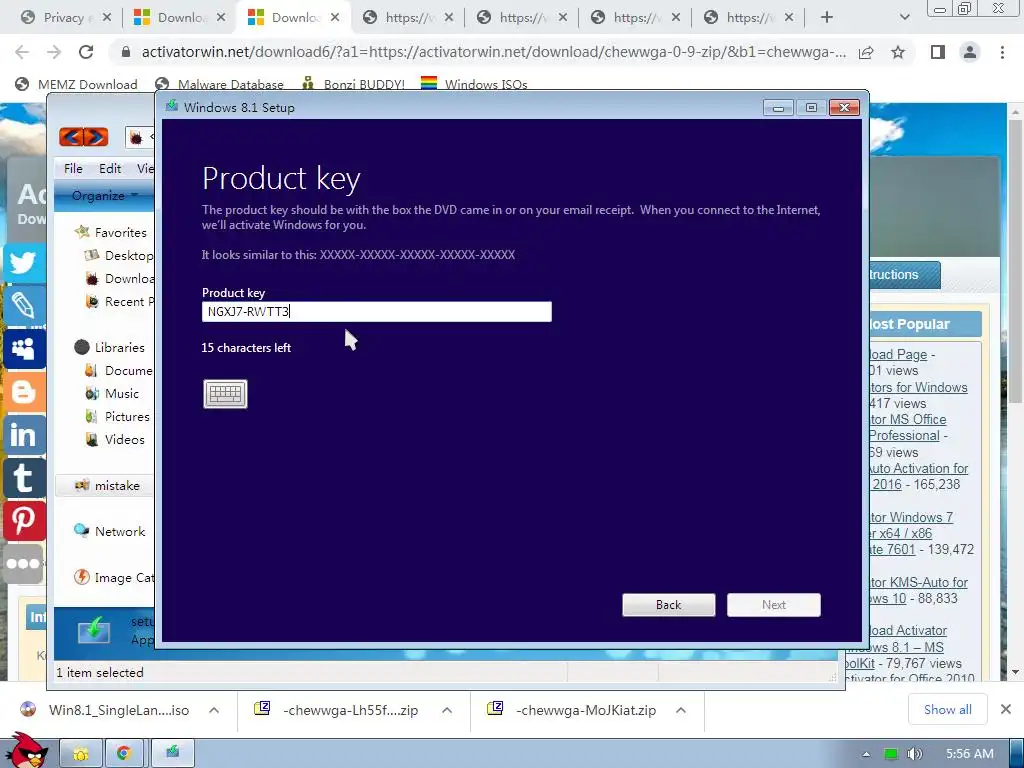The height and width of the screenshot is (768, 1024).
Task: Click the disabled Next button
Action: 773,605
